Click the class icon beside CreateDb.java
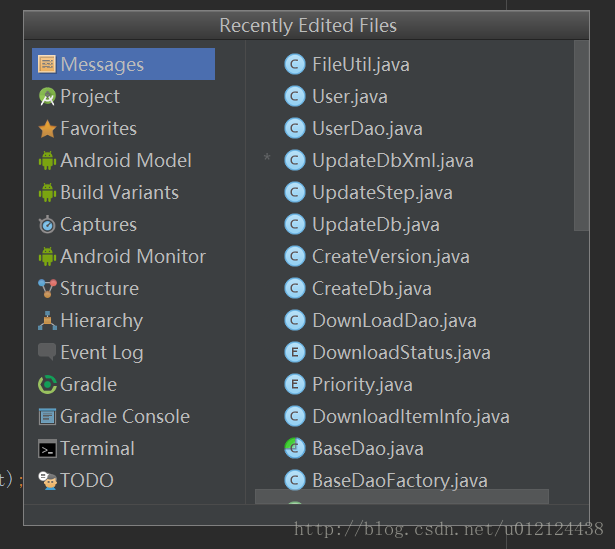The image size is (615, 549). [295, 289]
